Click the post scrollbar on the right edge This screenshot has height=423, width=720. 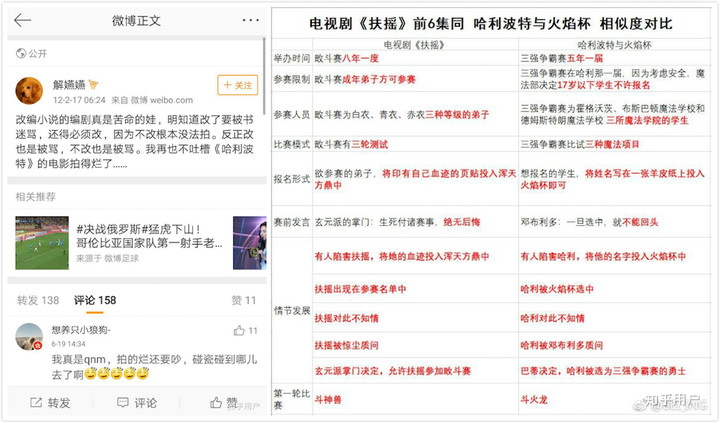point(264,76)
